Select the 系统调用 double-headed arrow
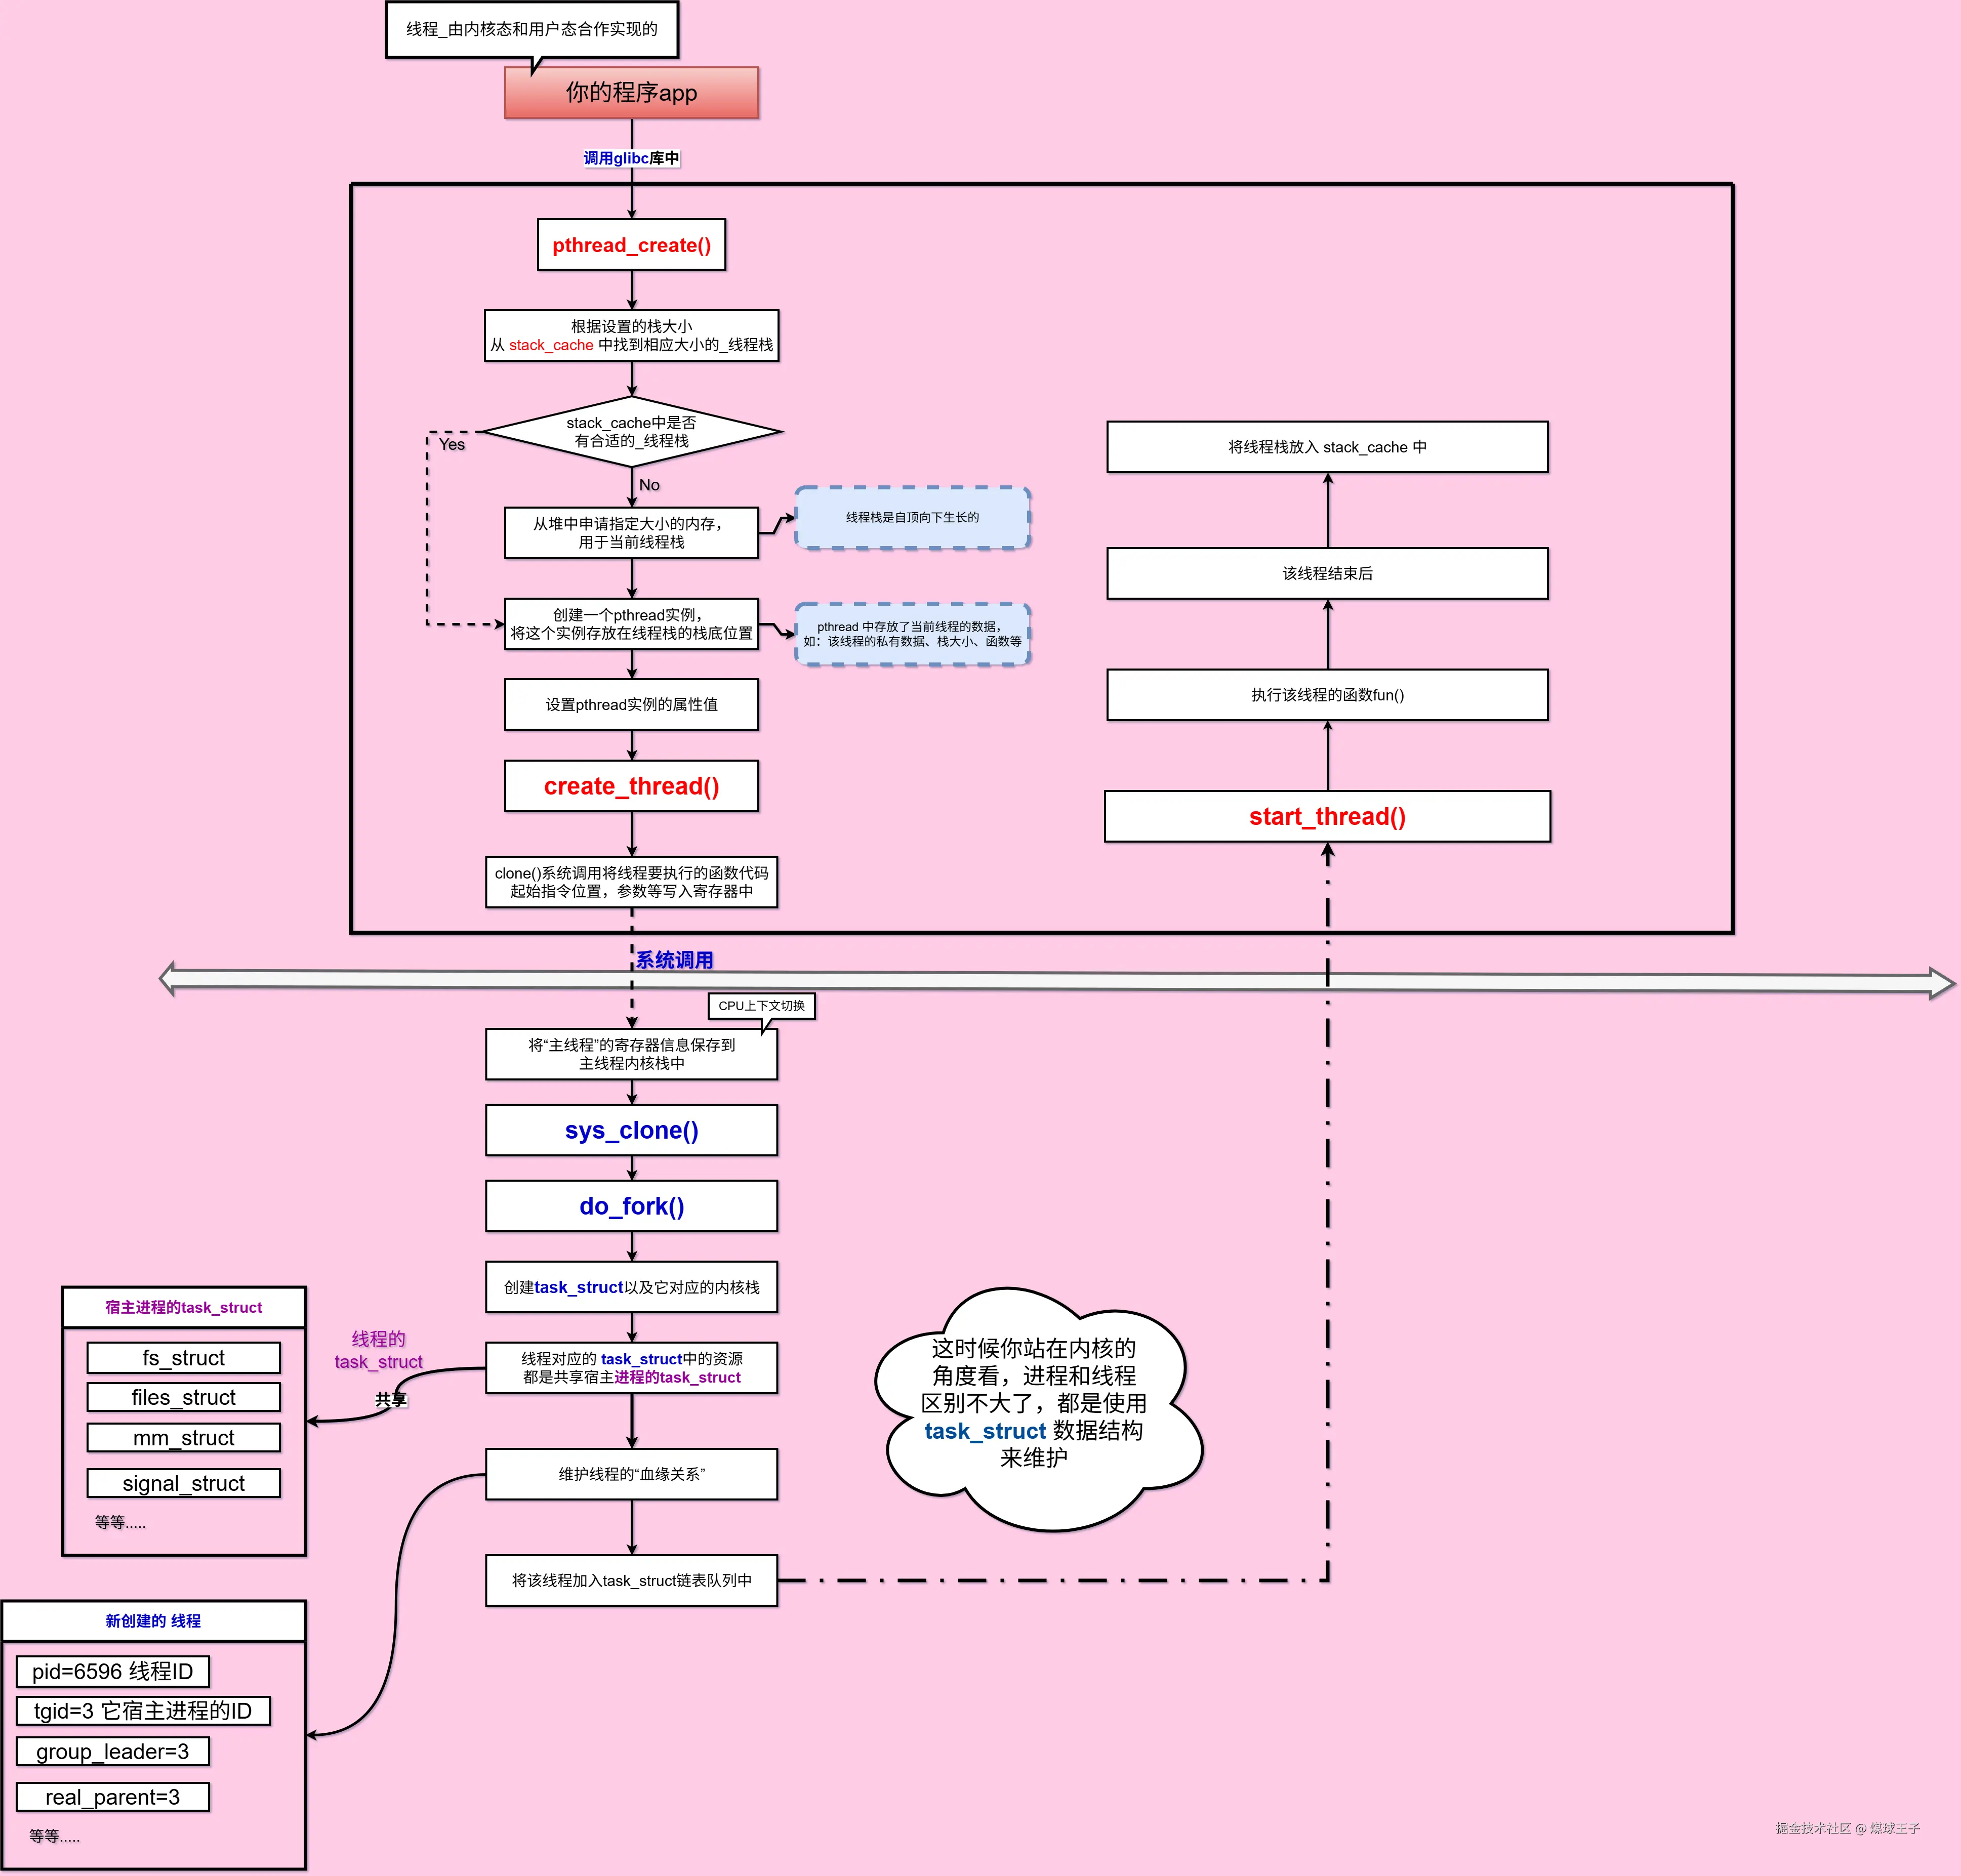The image size is (1961, 1876). [1000, 982]
